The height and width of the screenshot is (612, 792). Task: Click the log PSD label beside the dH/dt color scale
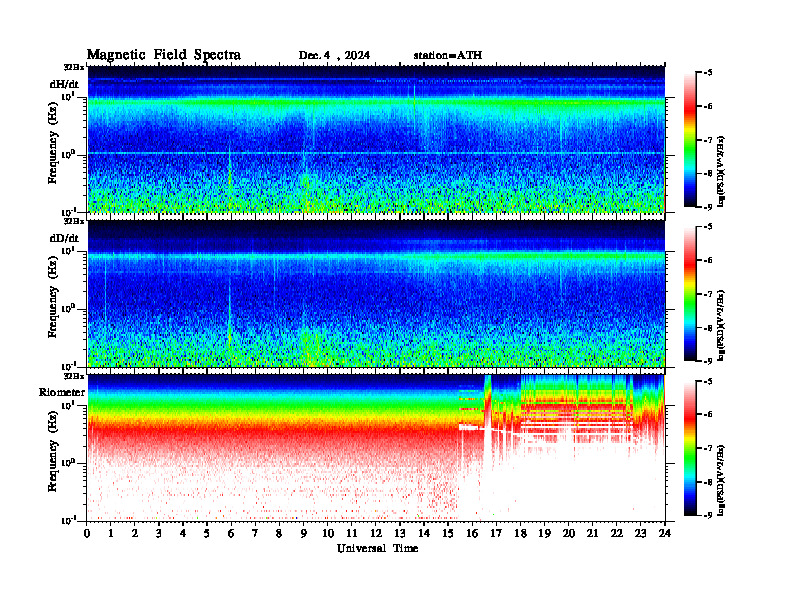(x=721, y=171)
